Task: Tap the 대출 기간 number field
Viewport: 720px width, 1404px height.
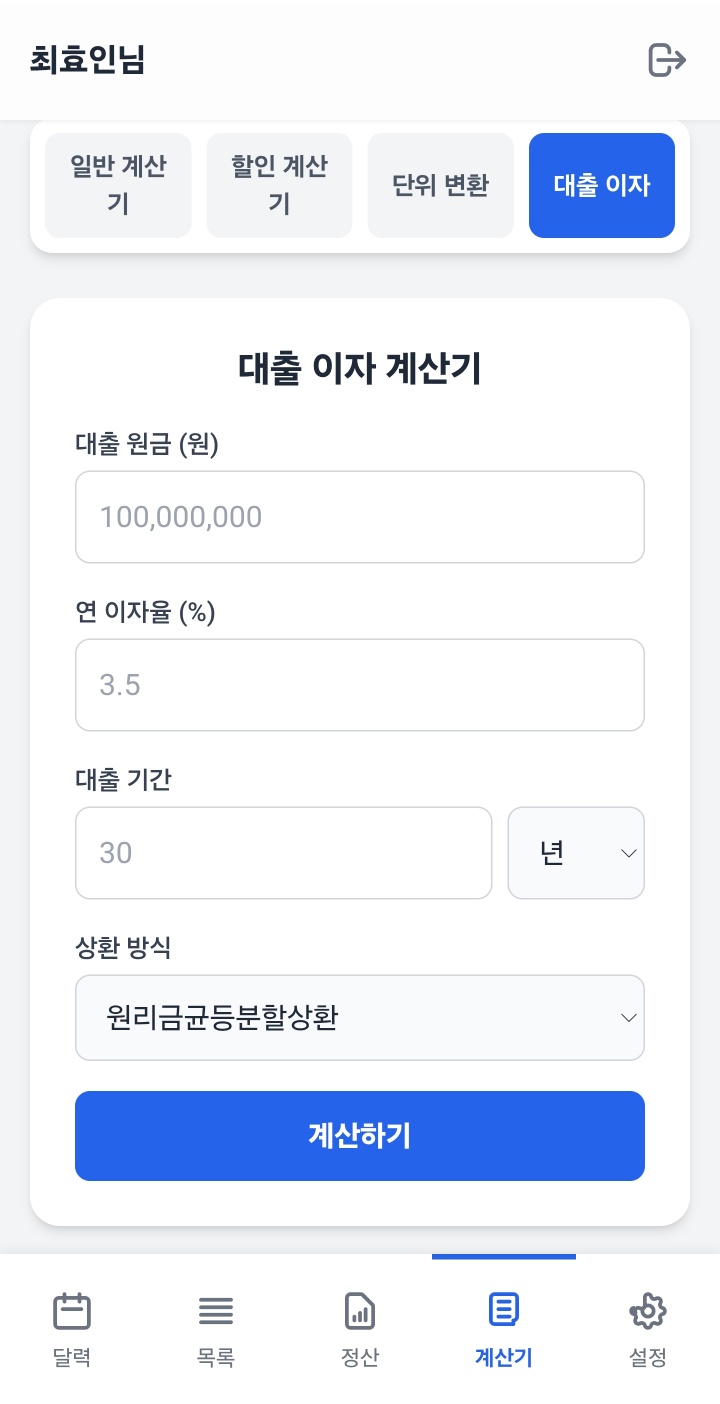Action: 283,853
